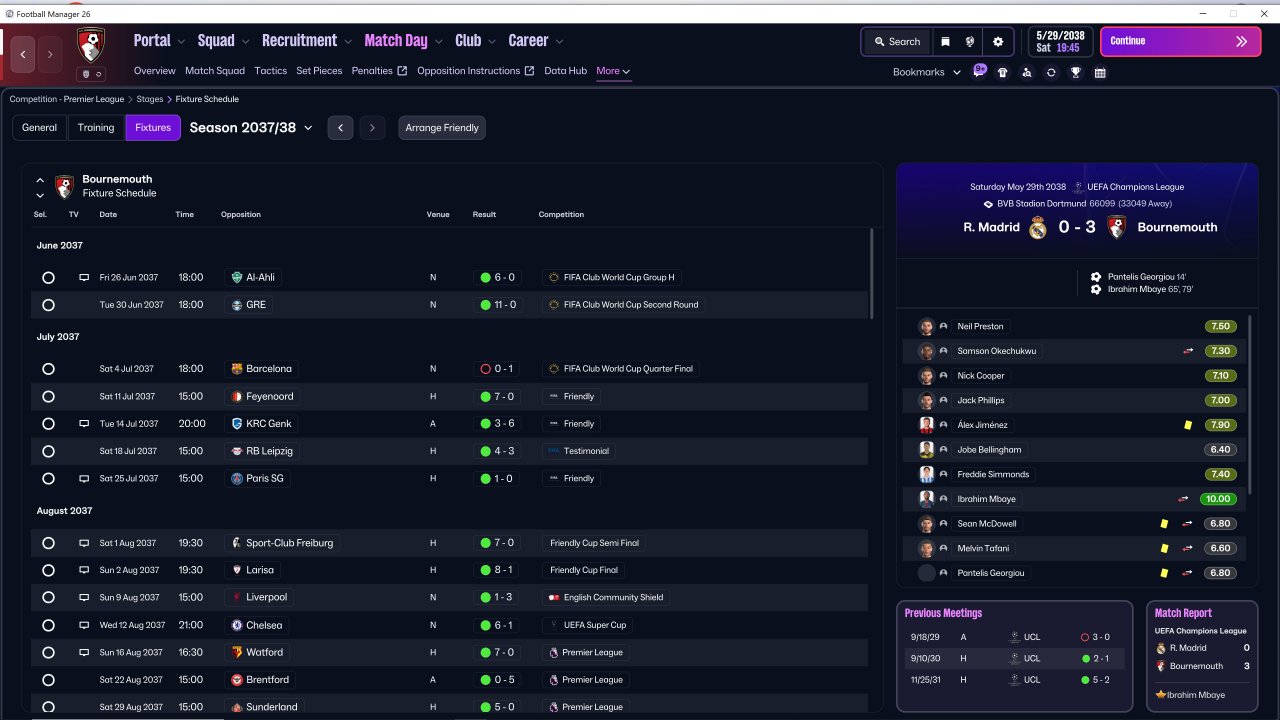Click the Paris SG club badge icon
This screenshot has height=720, width=1280.
[x=236, y=479]
